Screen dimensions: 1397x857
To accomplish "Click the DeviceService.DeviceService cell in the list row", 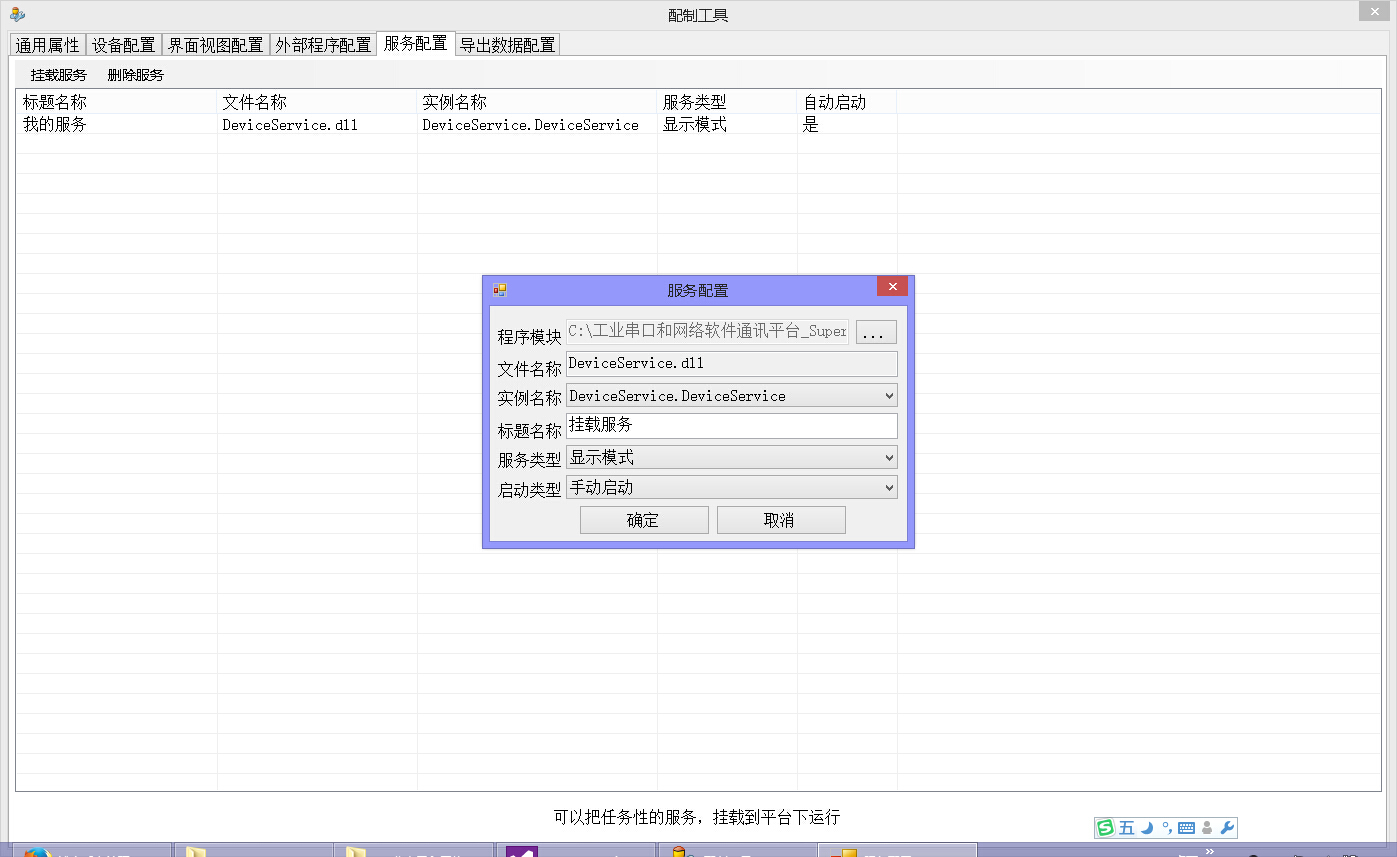I will coord(530,125).
